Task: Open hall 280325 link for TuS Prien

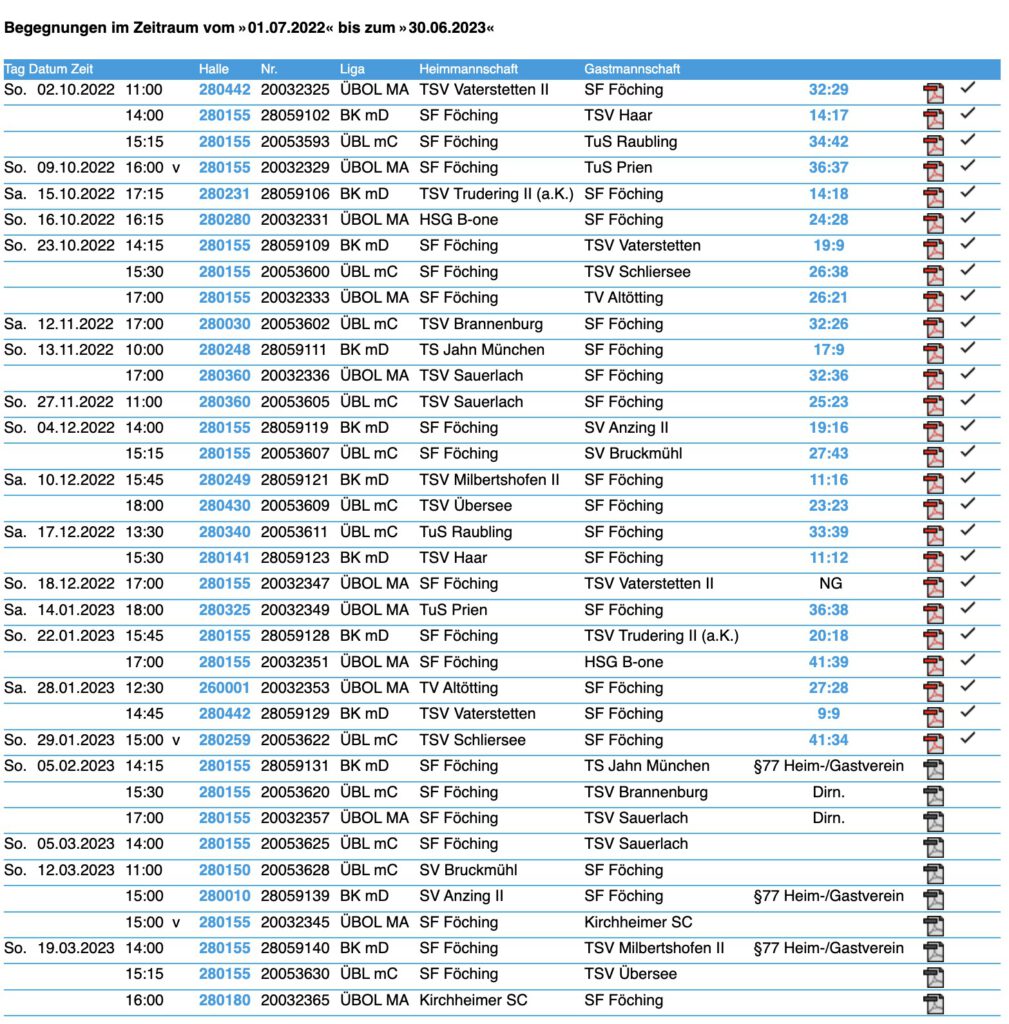Action: [224, 610]
